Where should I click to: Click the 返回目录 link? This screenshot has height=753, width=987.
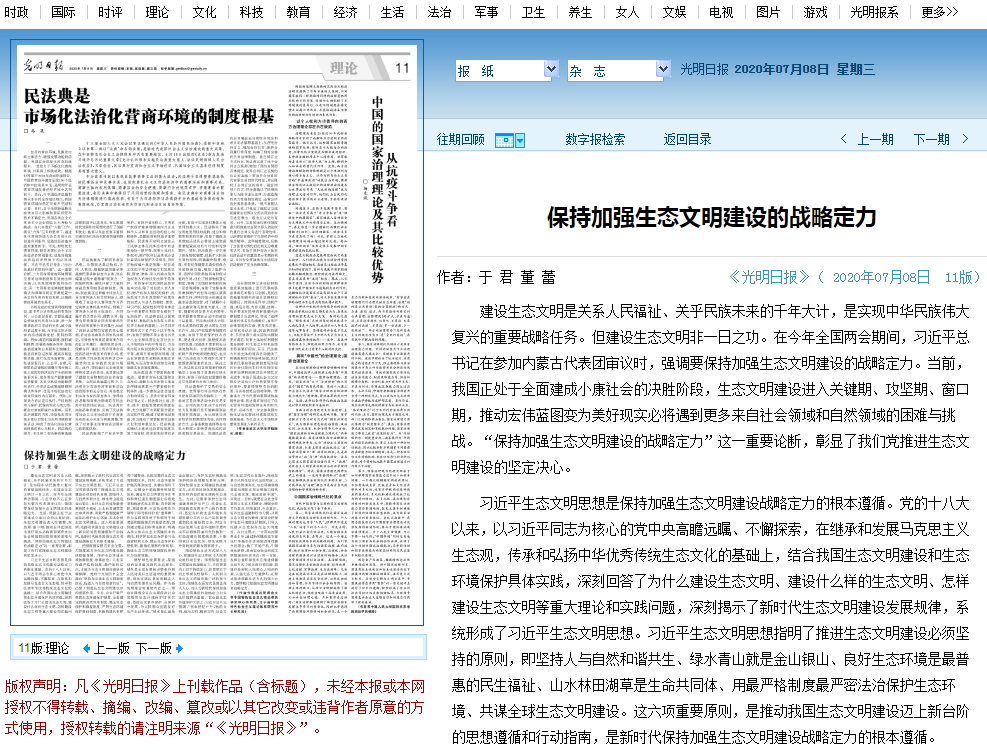pyautogui.click(x=688, y=140)
